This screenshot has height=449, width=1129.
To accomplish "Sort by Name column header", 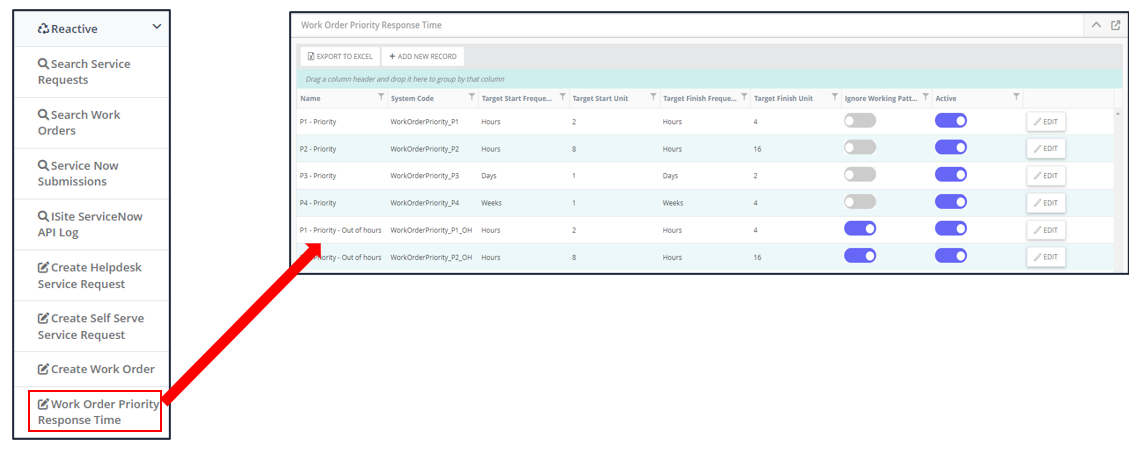I will click(310, 99).
